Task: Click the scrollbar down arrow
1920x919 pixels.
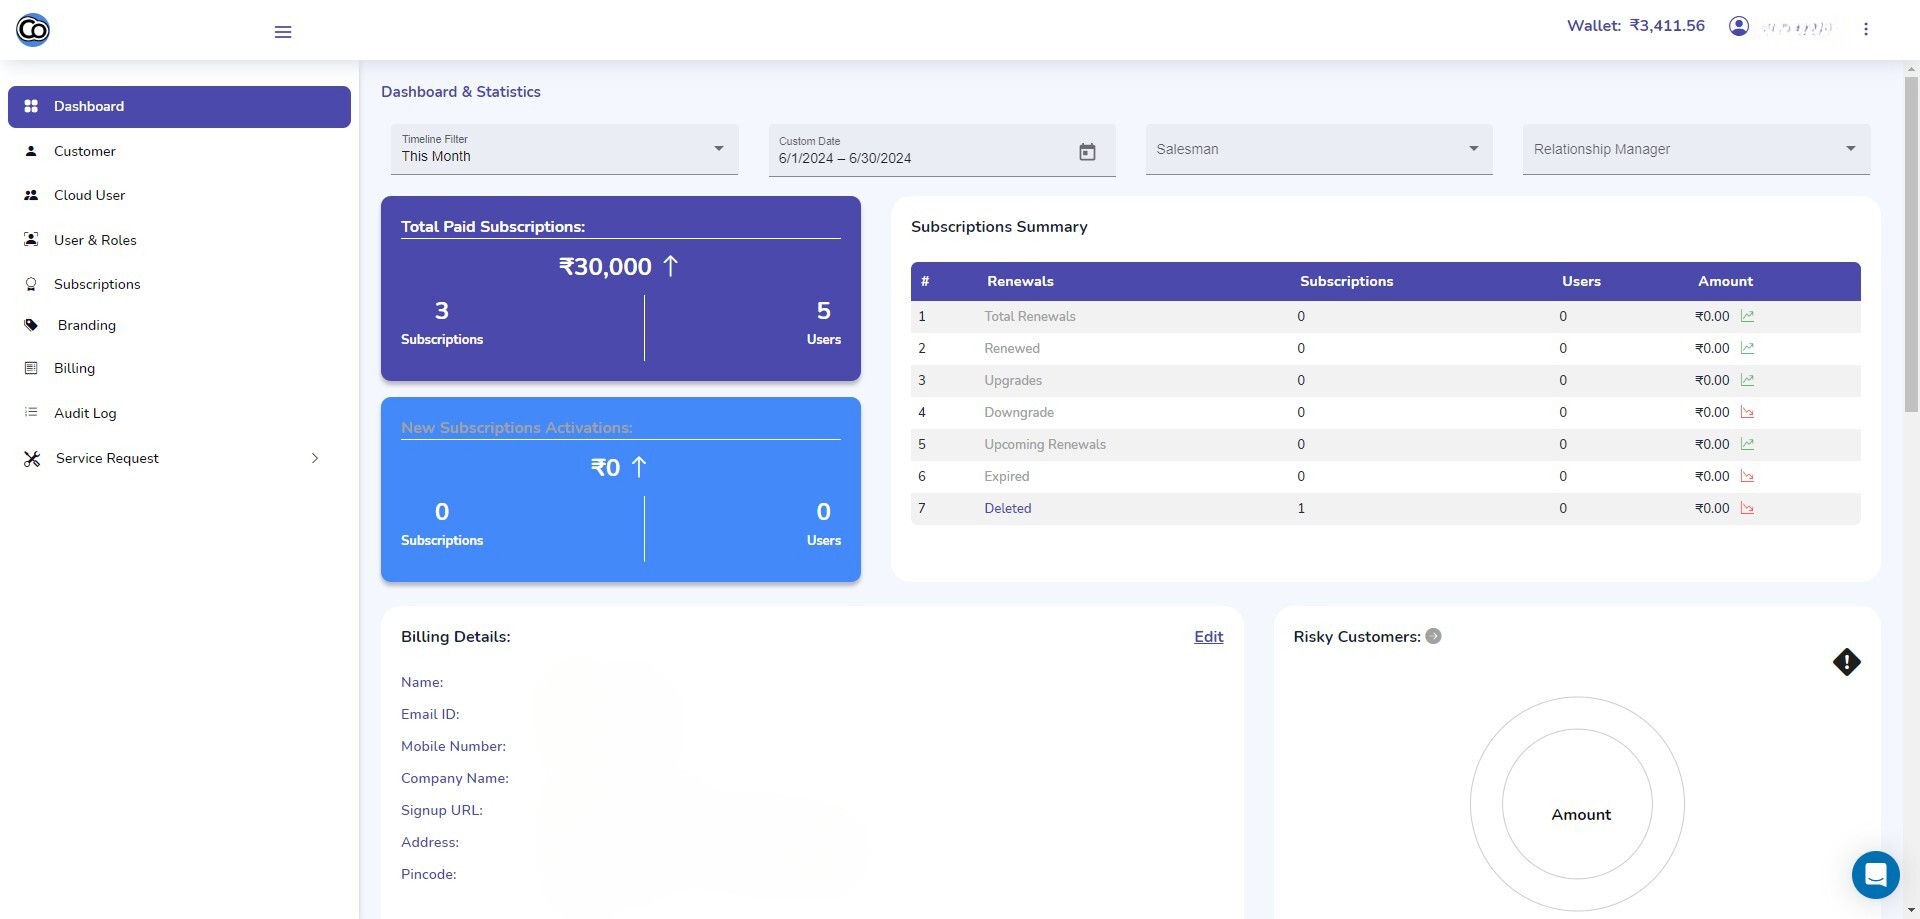Action: 1911,911
